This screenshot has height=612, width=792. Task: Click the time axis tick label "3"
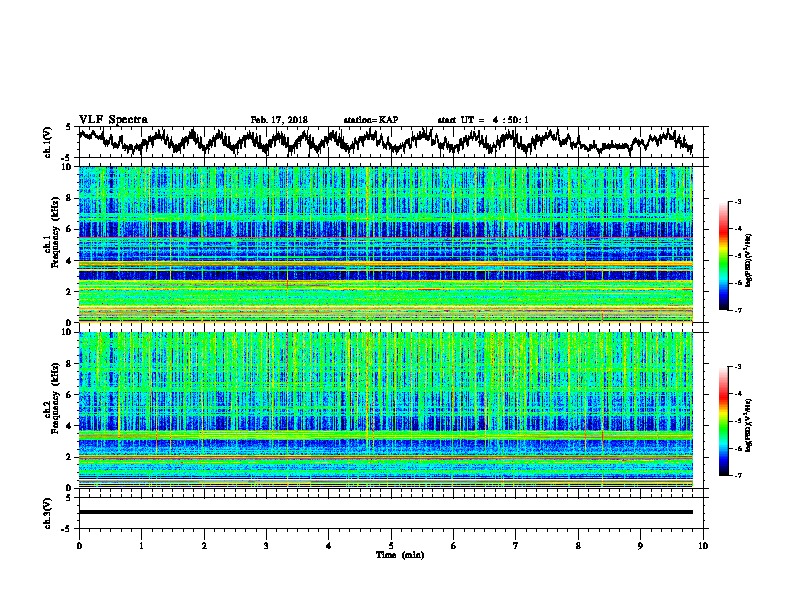[x=266, y=546]
